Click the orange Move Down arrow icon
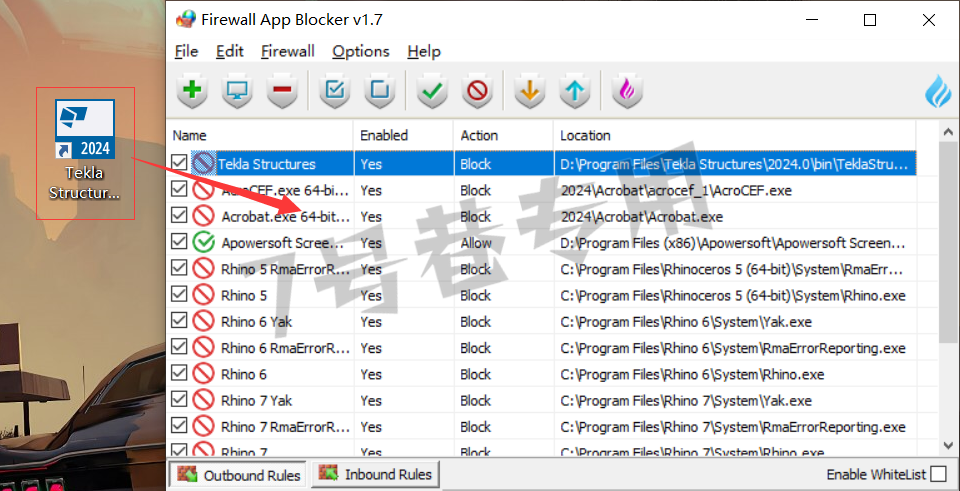Viewport: 960px width, 491px height. point(530,91)
